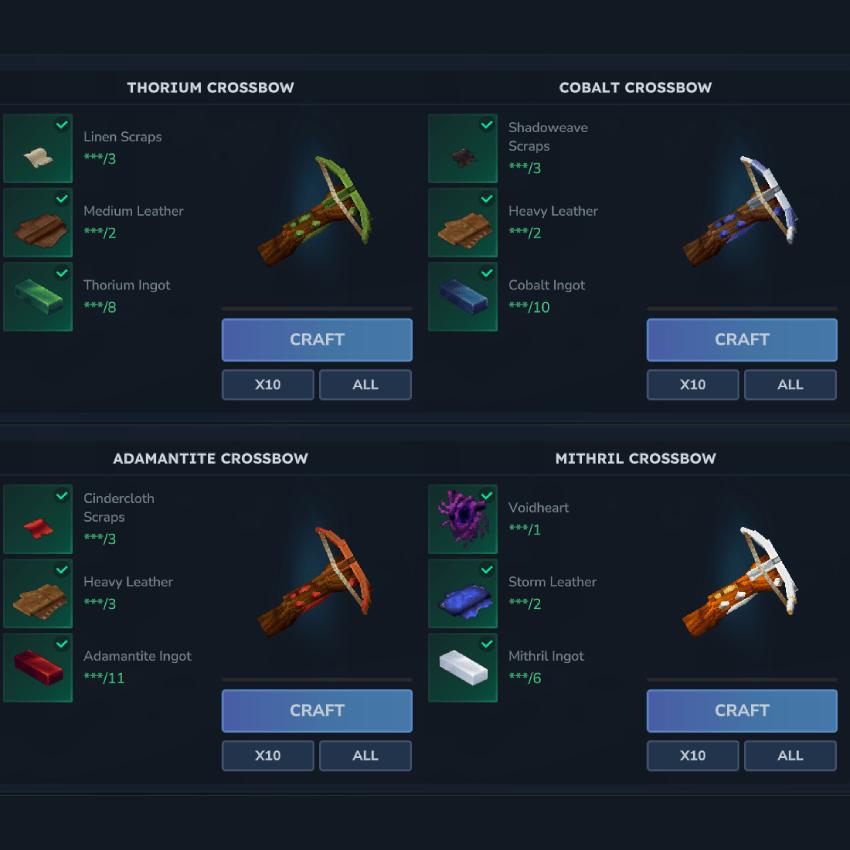Craft the Cobalt Crossbow
This screenshot has width=850, height=850.
(x=742, y=340)
